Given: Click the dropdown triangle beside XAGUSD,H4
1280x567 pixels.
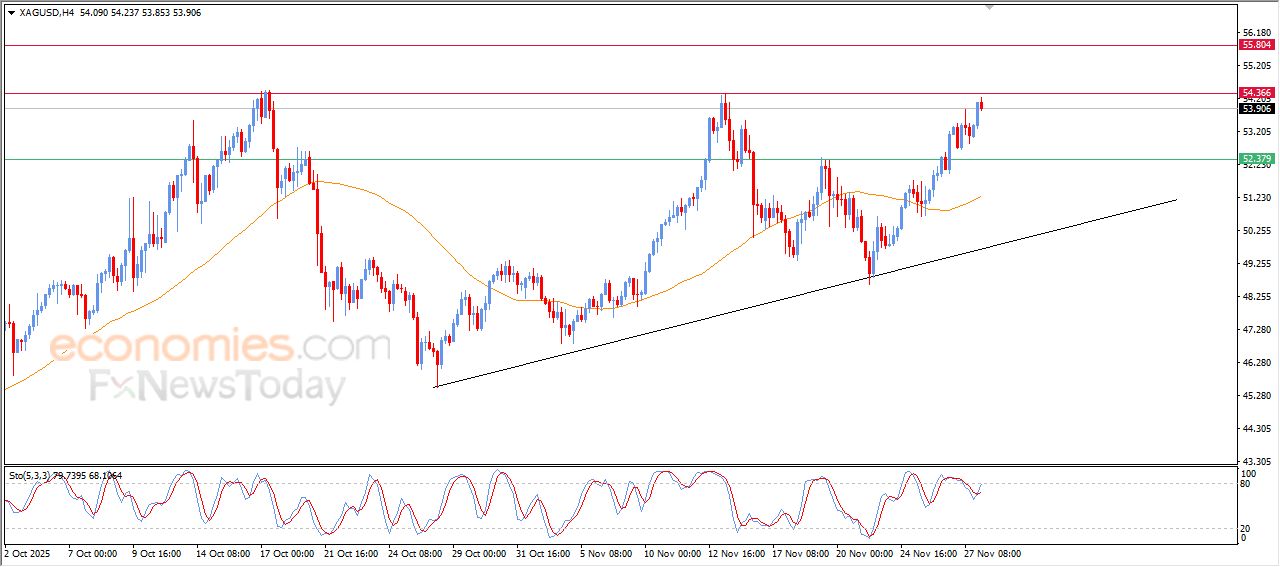Looking at the screenshot, I should (11, 13).
